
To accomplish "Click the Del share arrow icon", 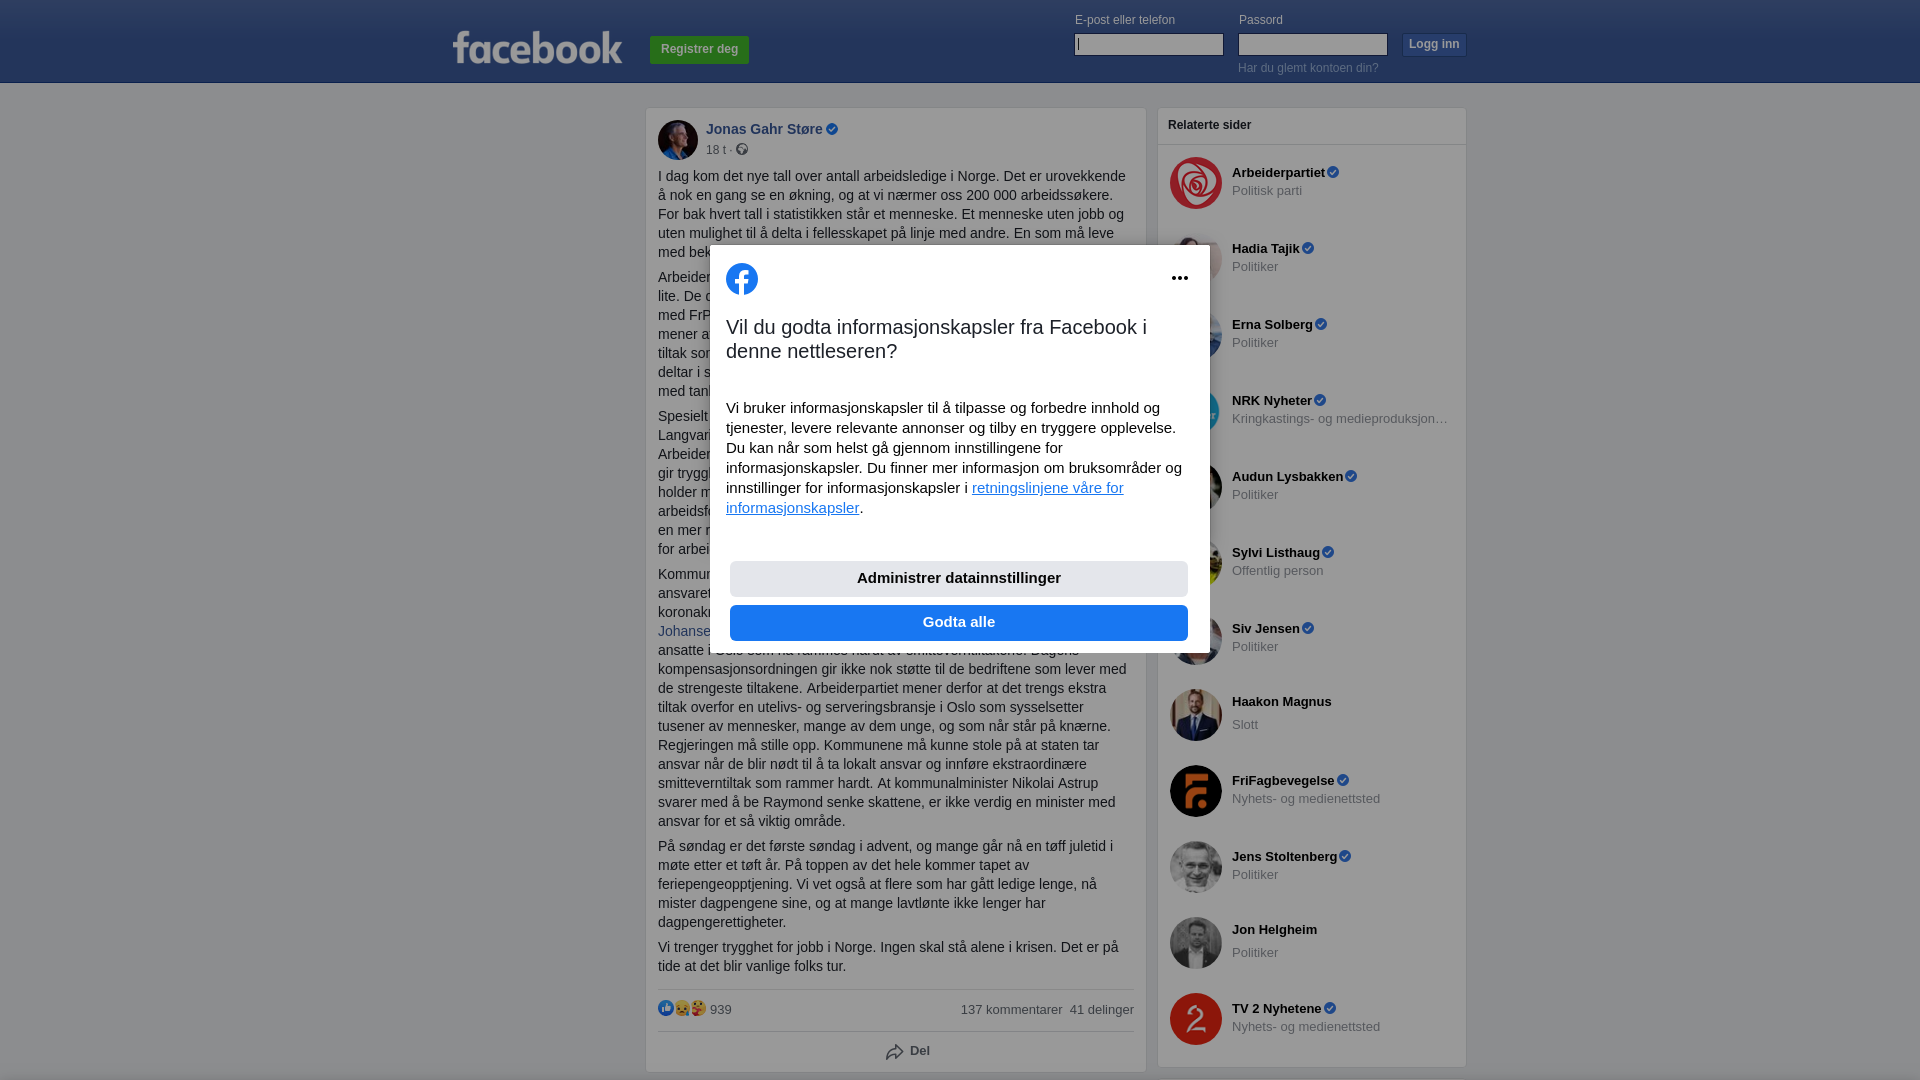I will coord(895,1051).
